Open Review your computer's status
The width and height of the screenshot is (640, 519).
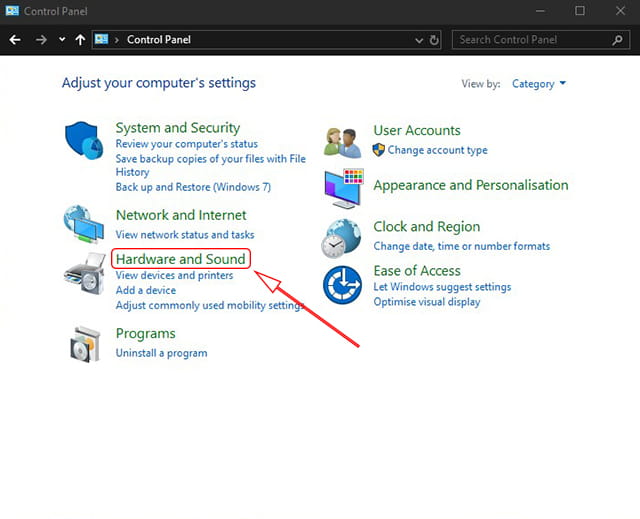tap(187, 144)
